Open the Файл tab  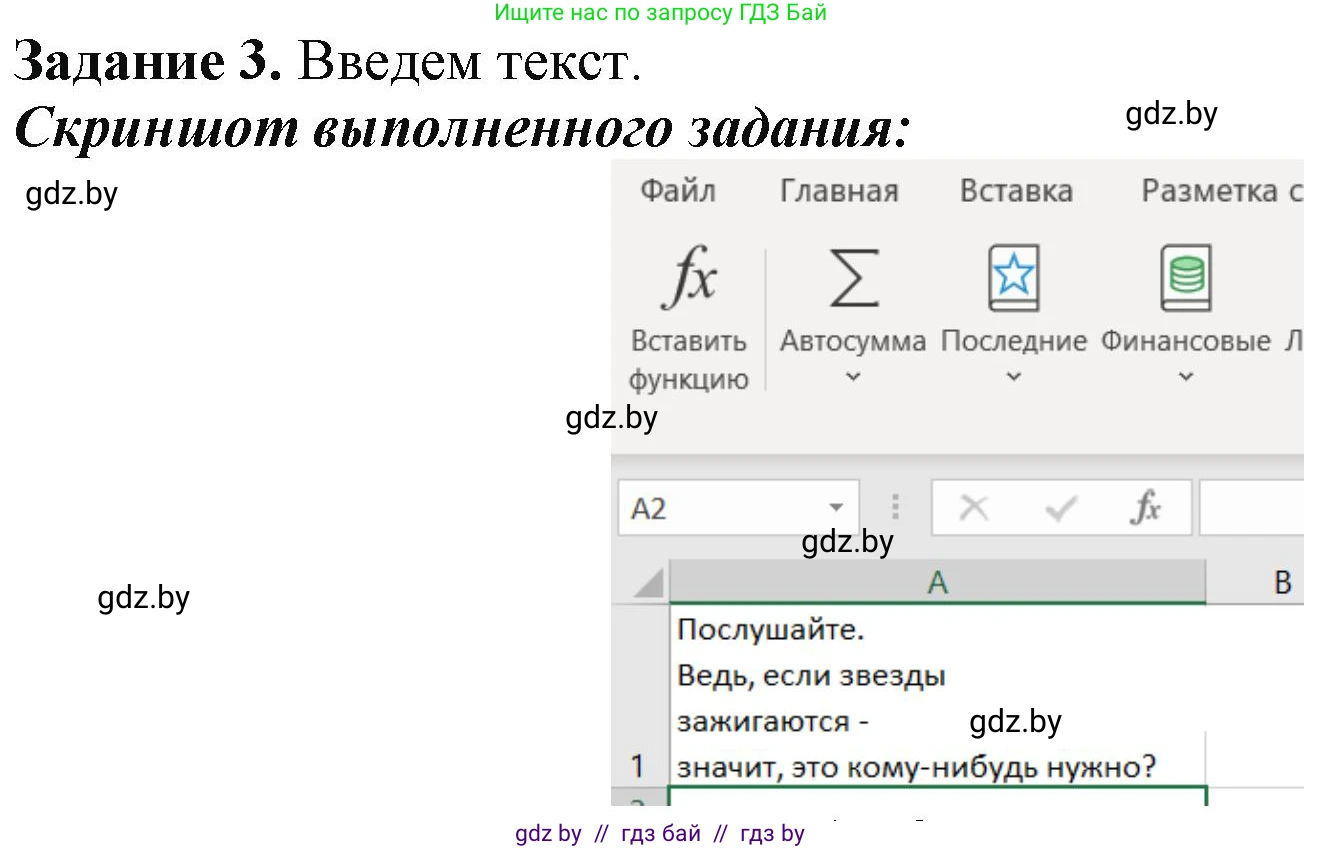pos(677,191)
